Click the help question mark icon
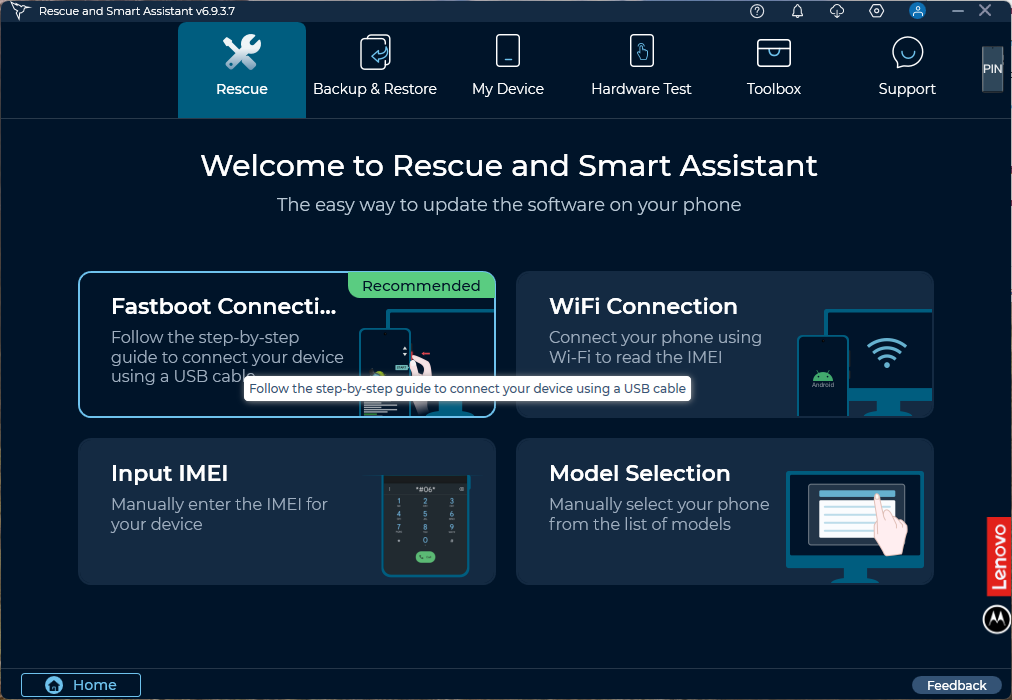The height and width of the screenshot is (700, 1012). click(757, 11)
